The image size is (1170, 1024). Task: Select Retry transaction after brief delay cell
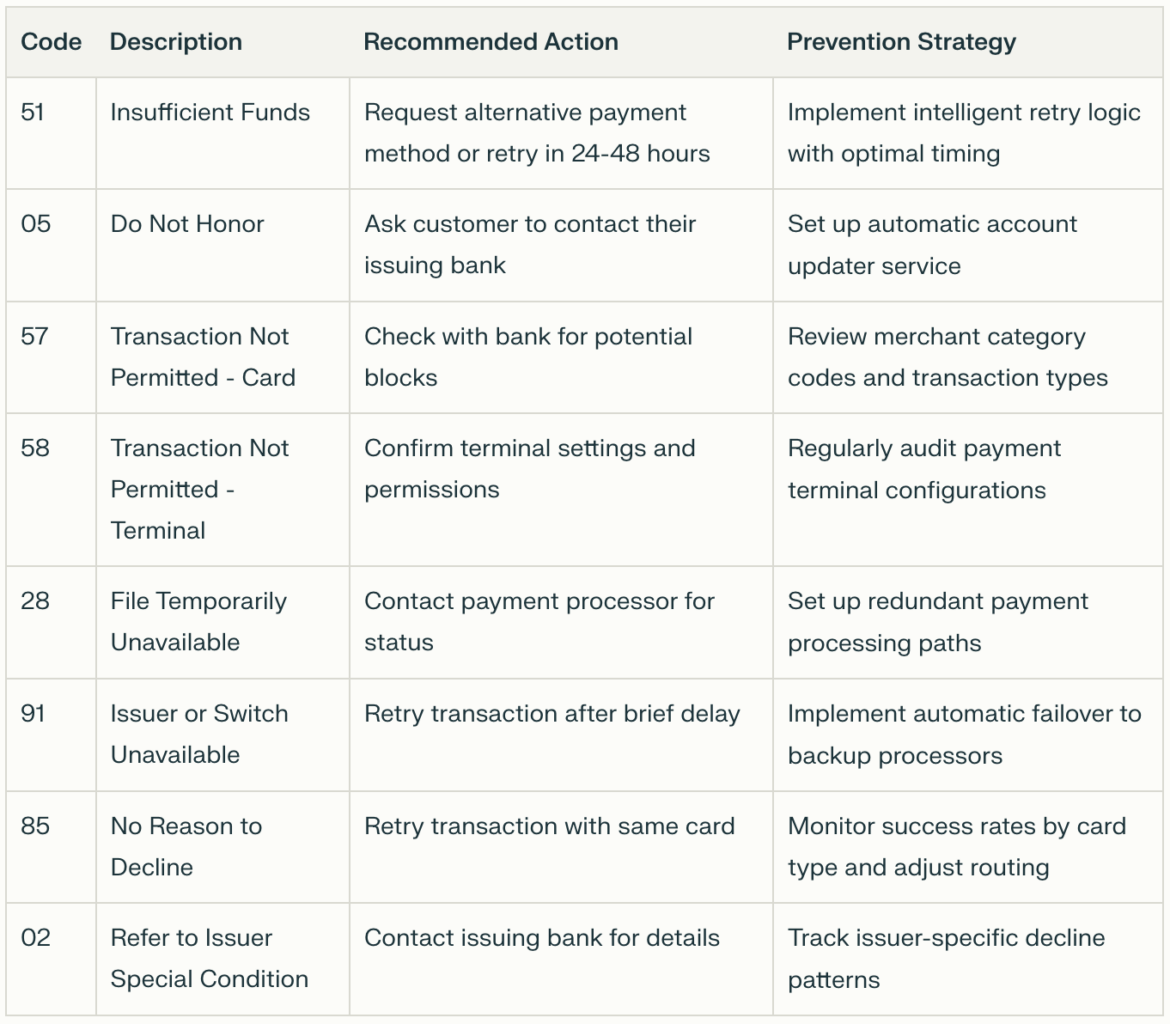(x=552, y=714)
